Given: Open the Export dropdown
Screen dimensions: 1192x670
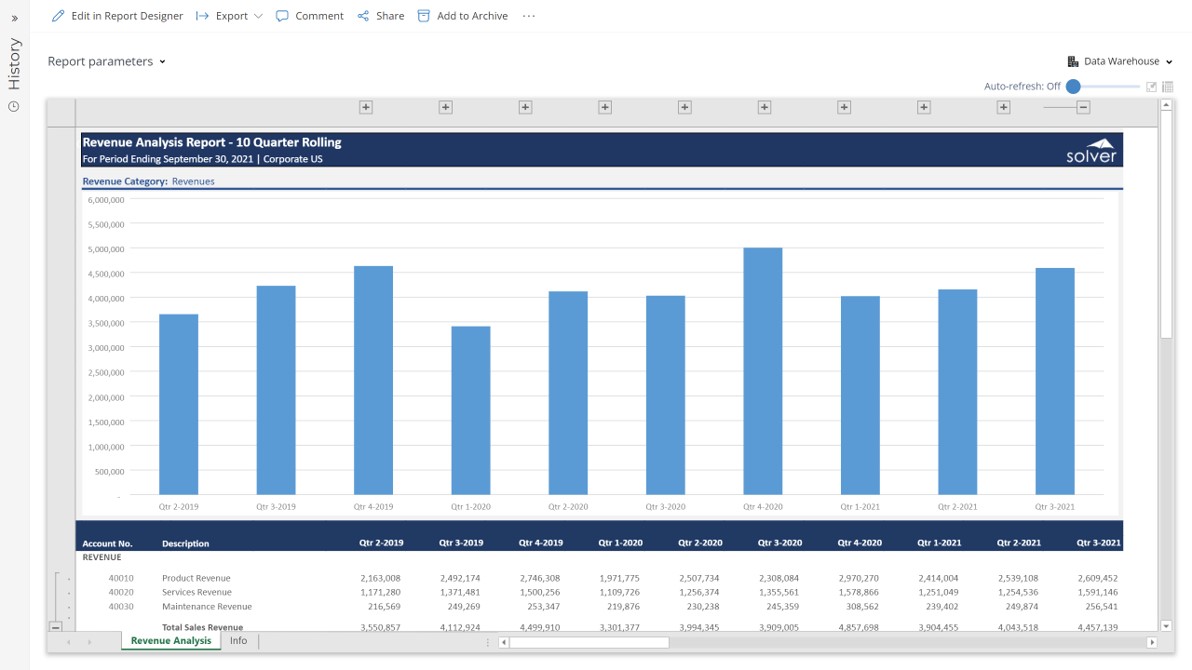Looking at the screenshot, I should click(x=230, y=16).
